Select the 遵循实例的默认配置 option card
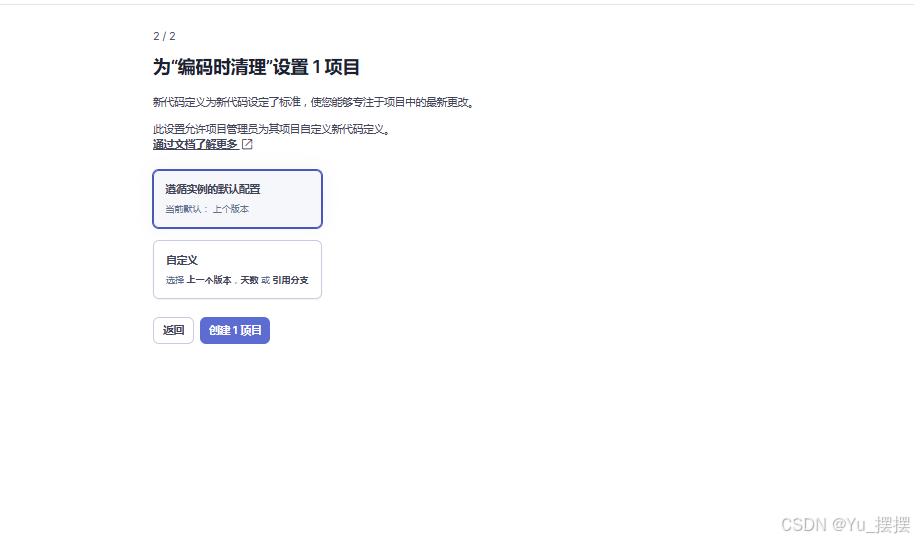This screenshot has width=914, height=540. [237, 199]
